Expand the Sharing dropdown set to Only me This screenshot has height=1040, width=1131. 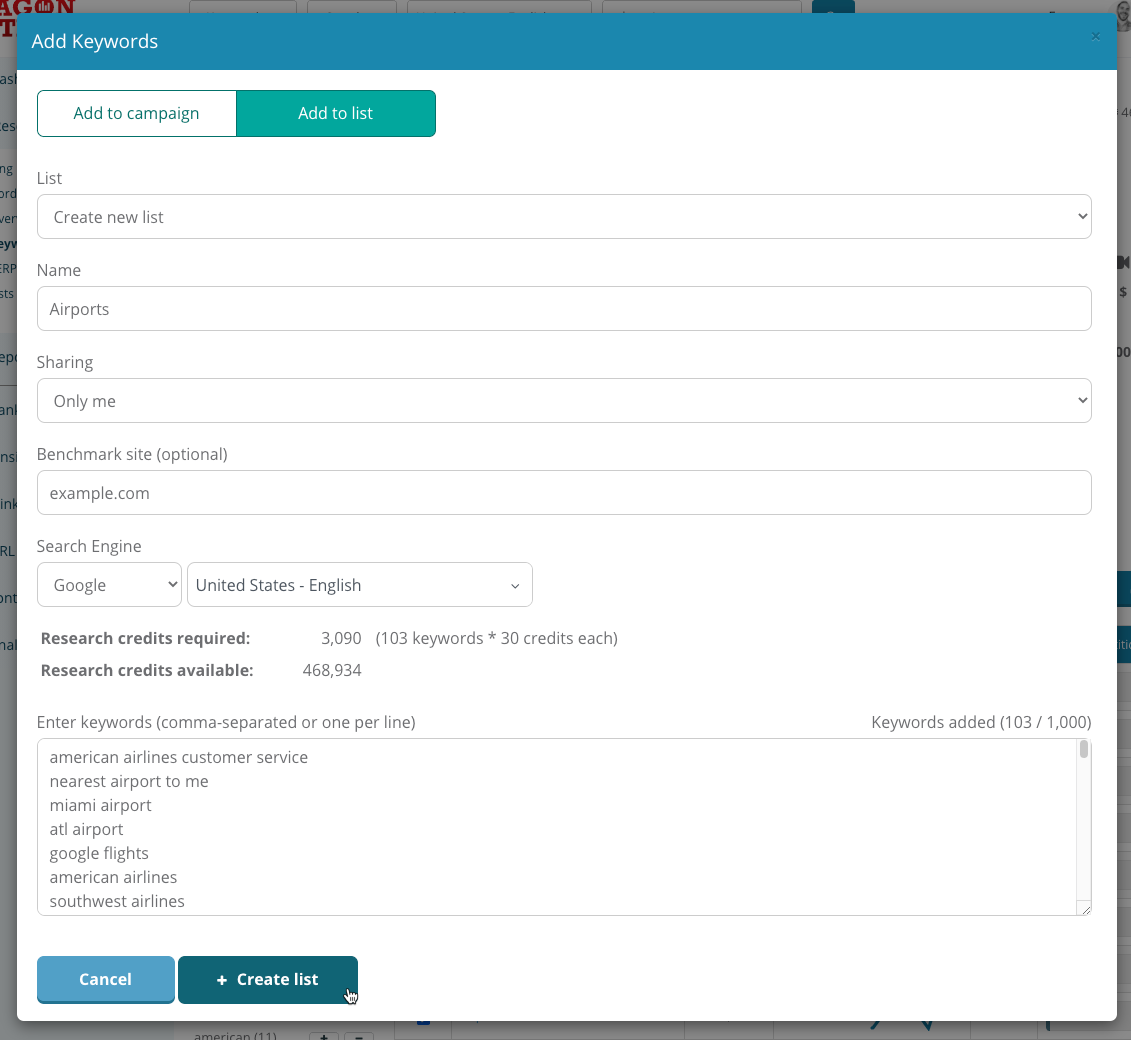(x=563, y=401)
